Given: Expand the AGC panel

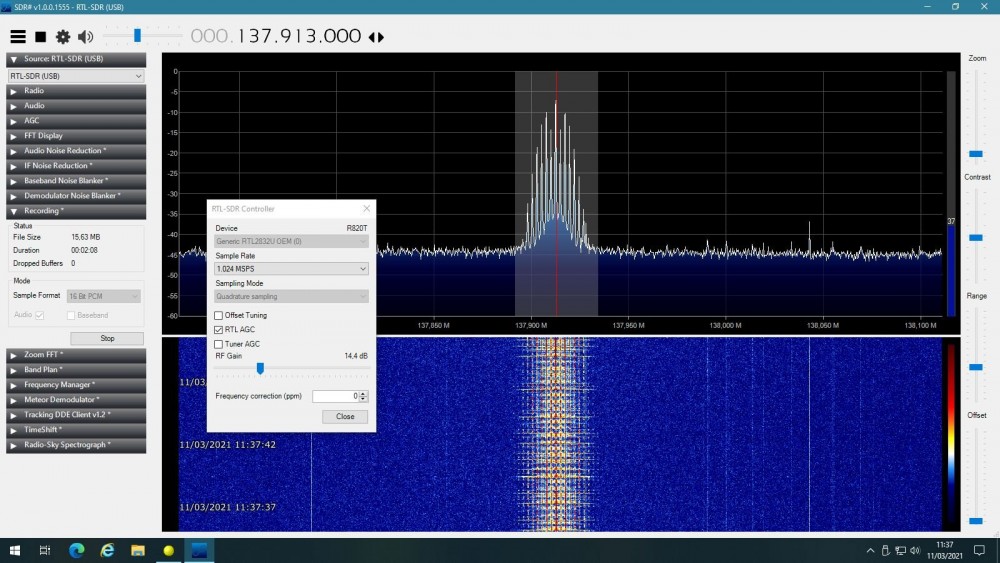Looking at the screenshot, I should click(x=76, y=121).
